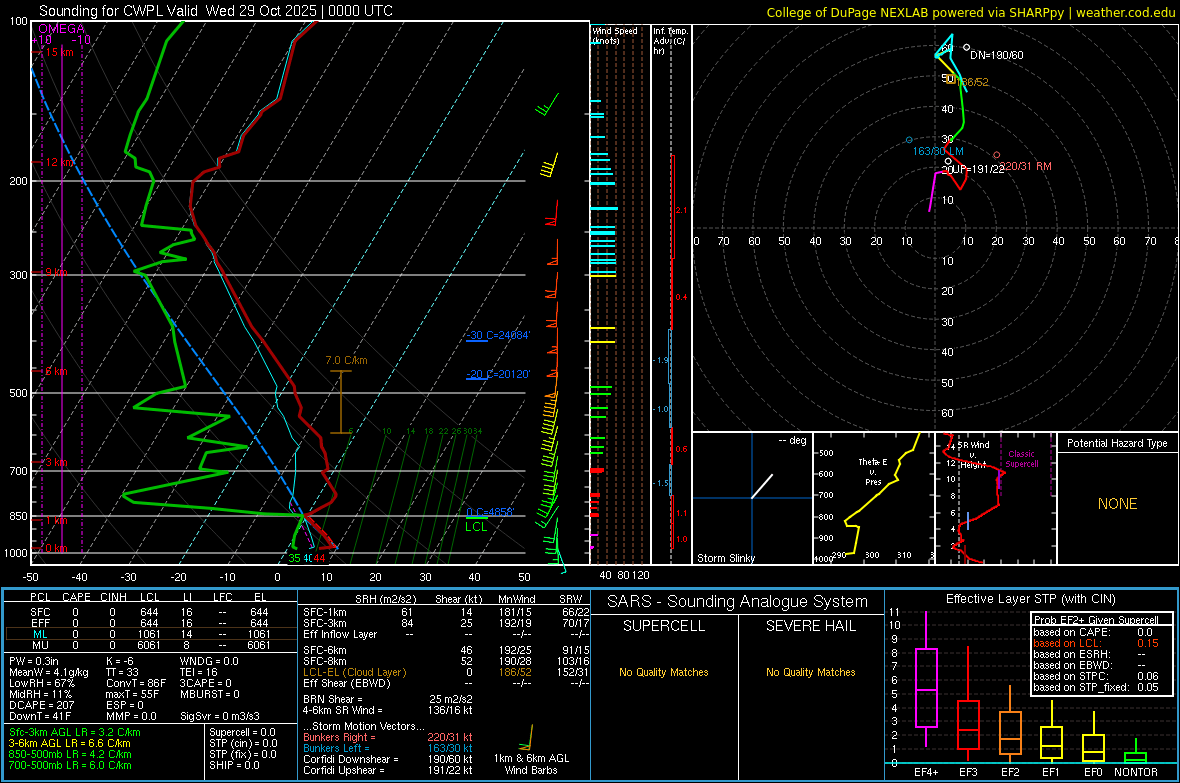The image size is (1180, 783).
Task: Click the 'TEI = 16' value
Action: (x=199, y=672)
